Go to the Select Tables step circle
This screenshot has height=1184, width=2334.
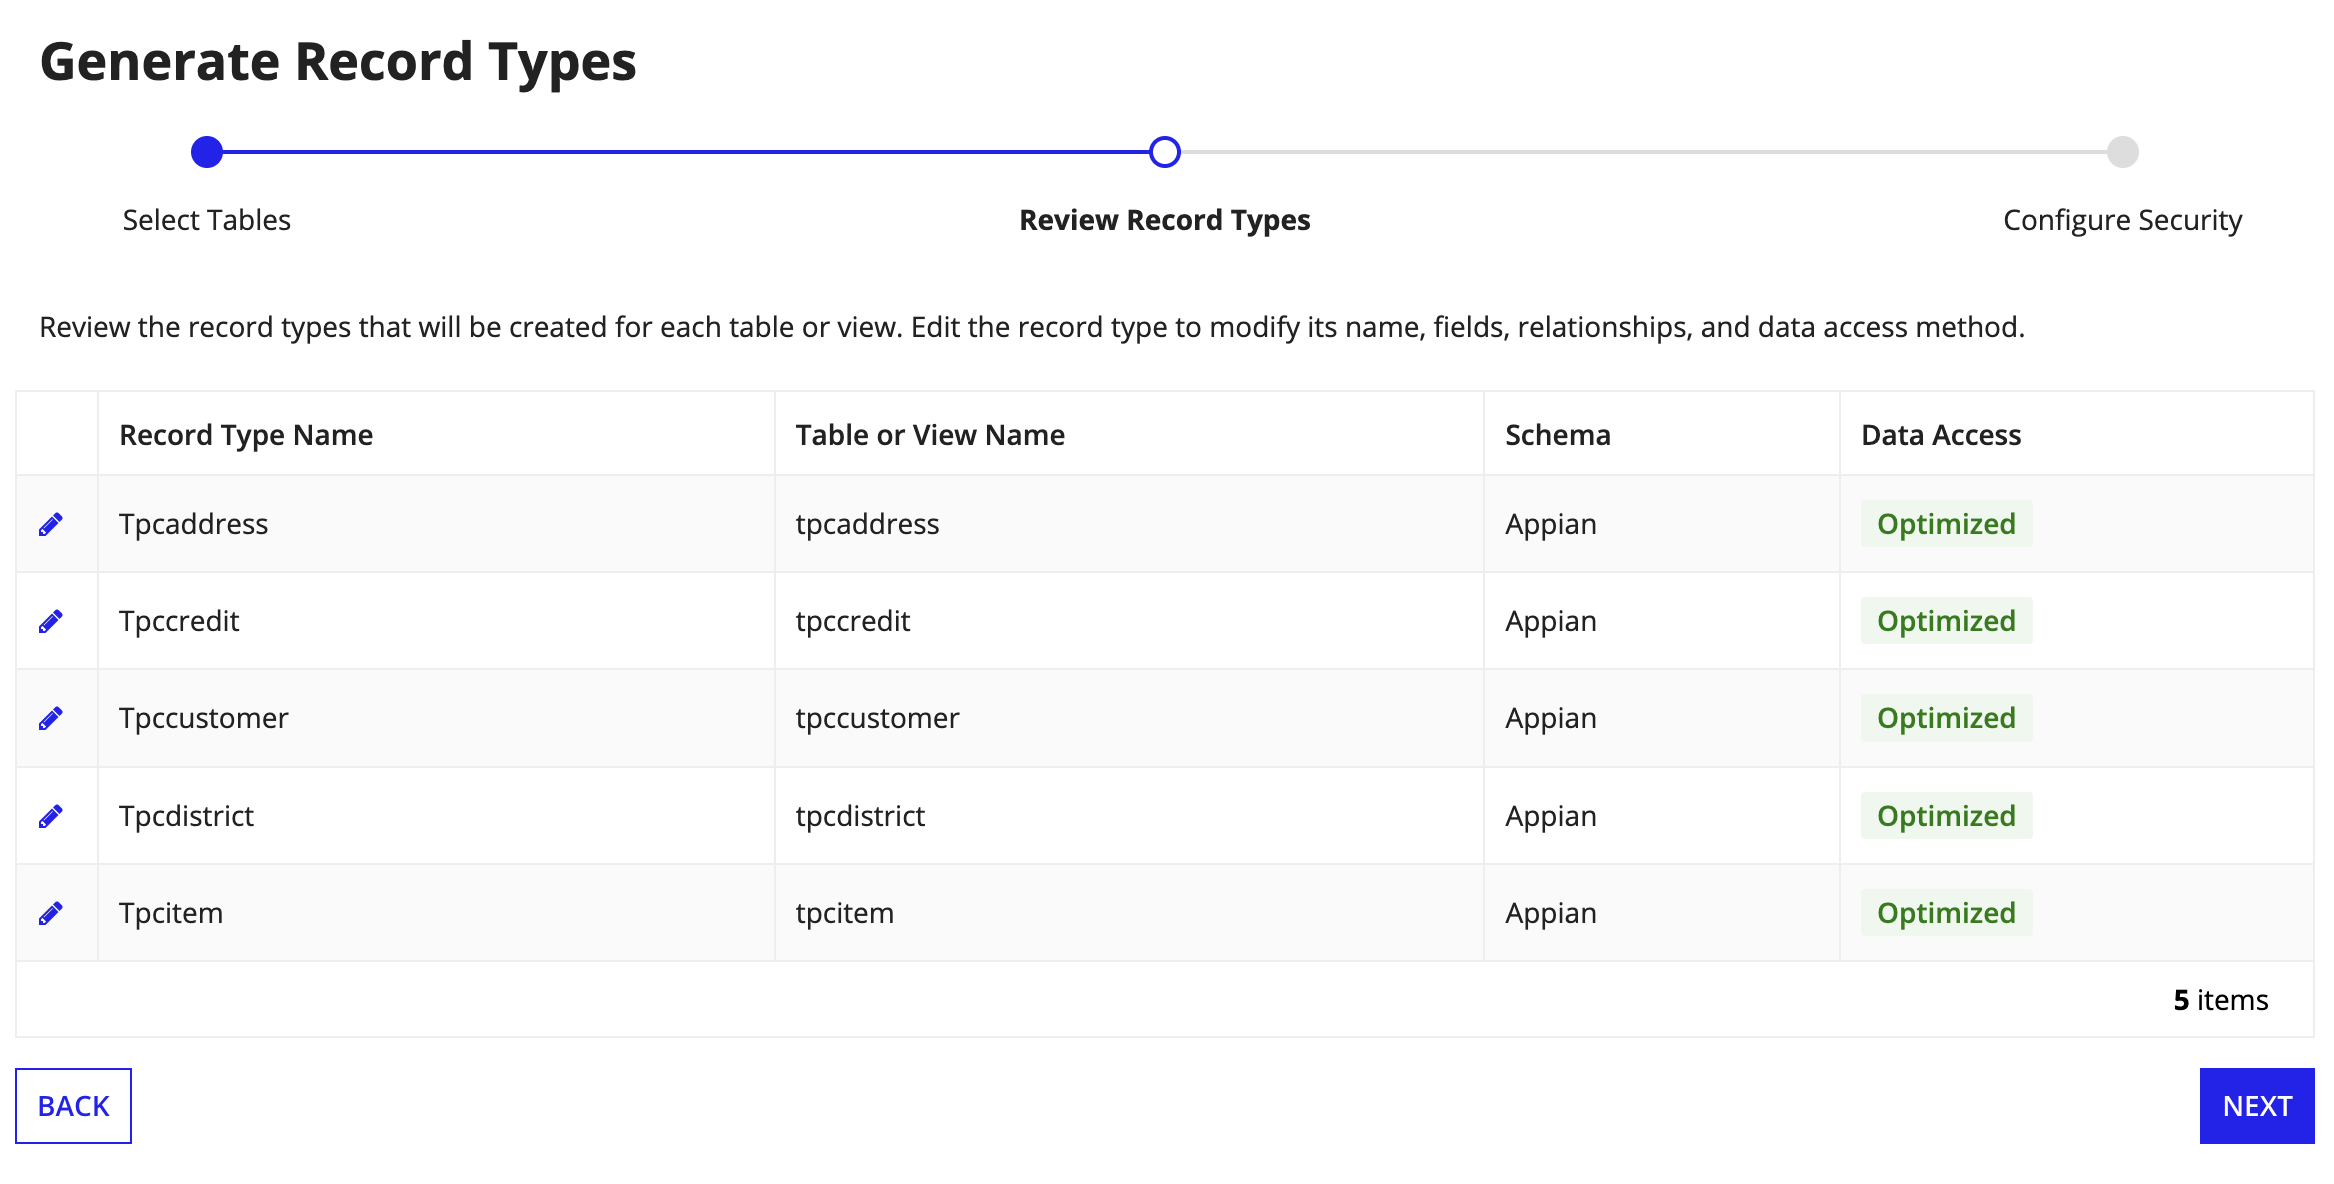pos(207,152)
